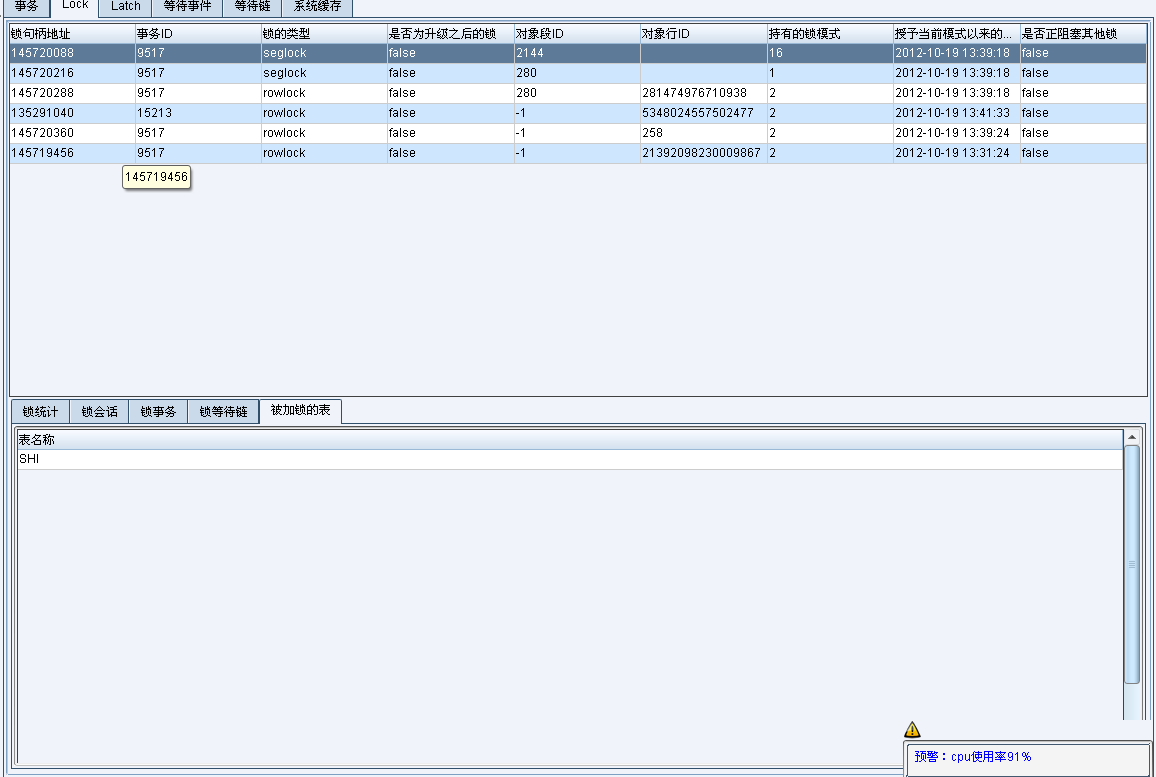Open the 等待链 tab
The width and height of the screenshot is (1156, 777).
pyautogui.click(x=252, y=6)
